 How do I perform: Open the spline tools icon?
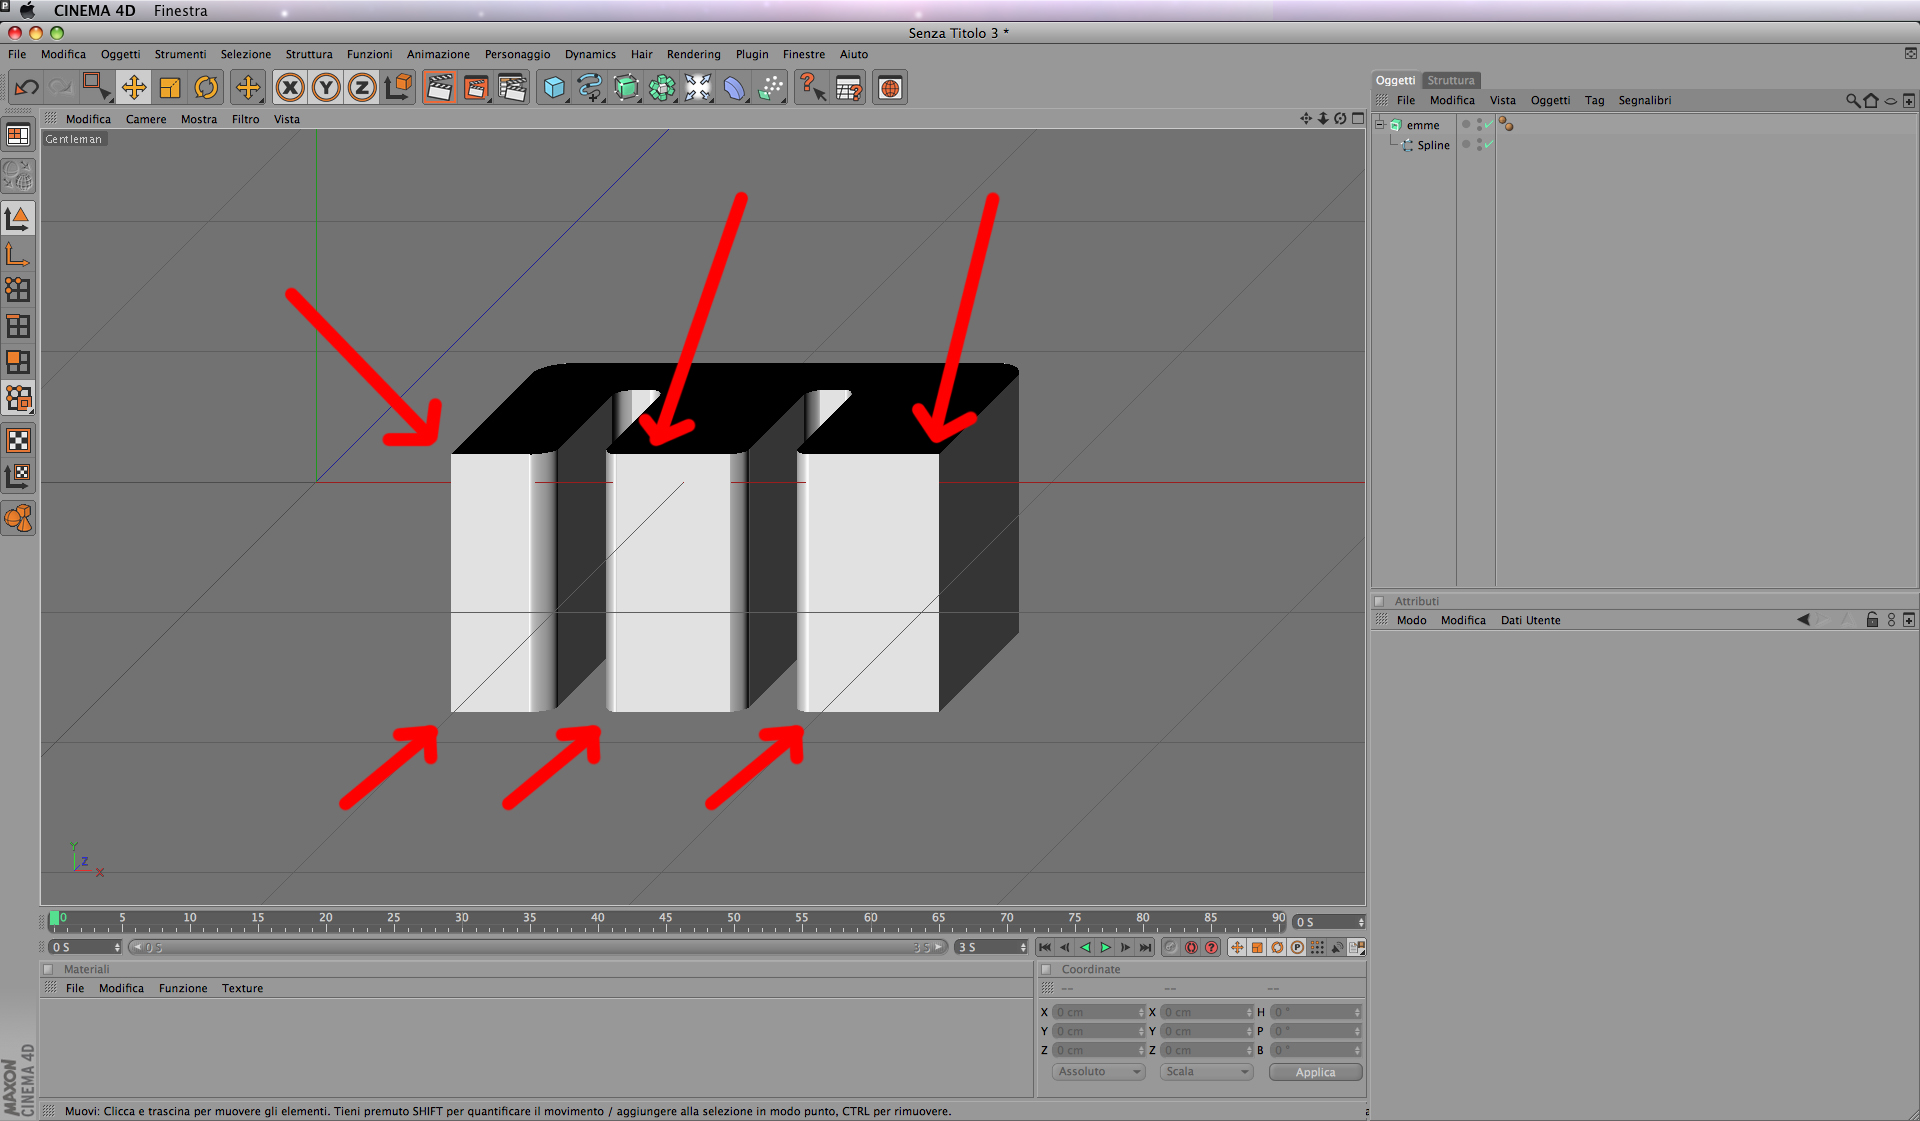point(590,88)
